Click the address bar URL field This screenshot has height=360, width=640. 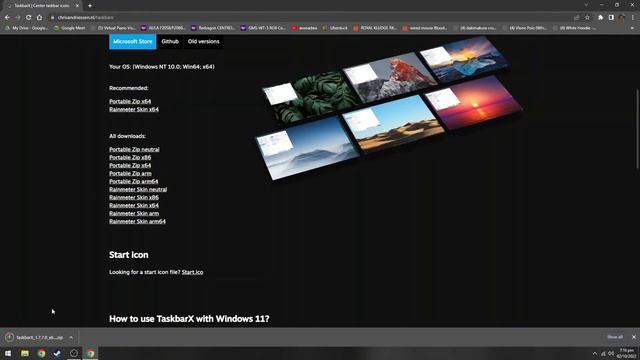tap(310, 18)
